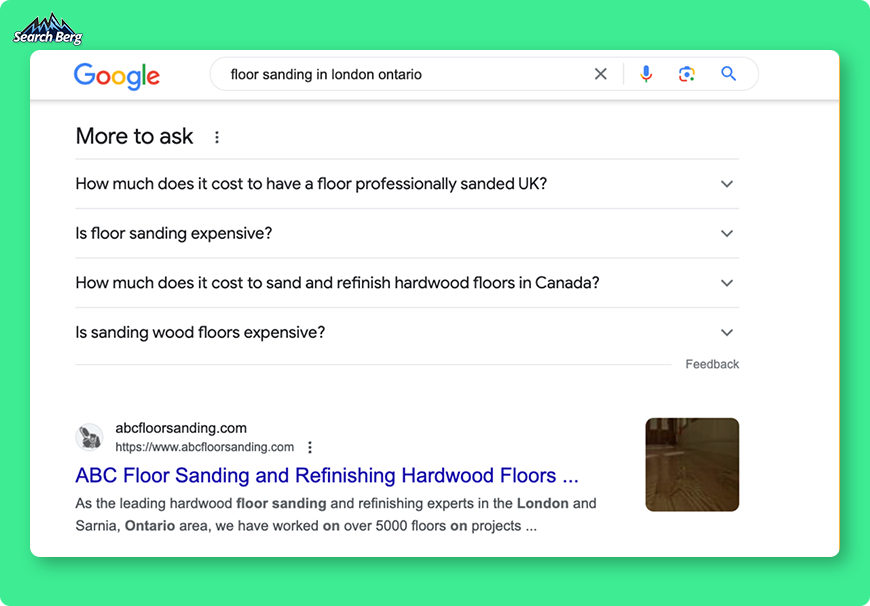The height and width of the screenshot is (606, 870).
Task: Click the Search Berg logo
Action: [x=48, y=29]
